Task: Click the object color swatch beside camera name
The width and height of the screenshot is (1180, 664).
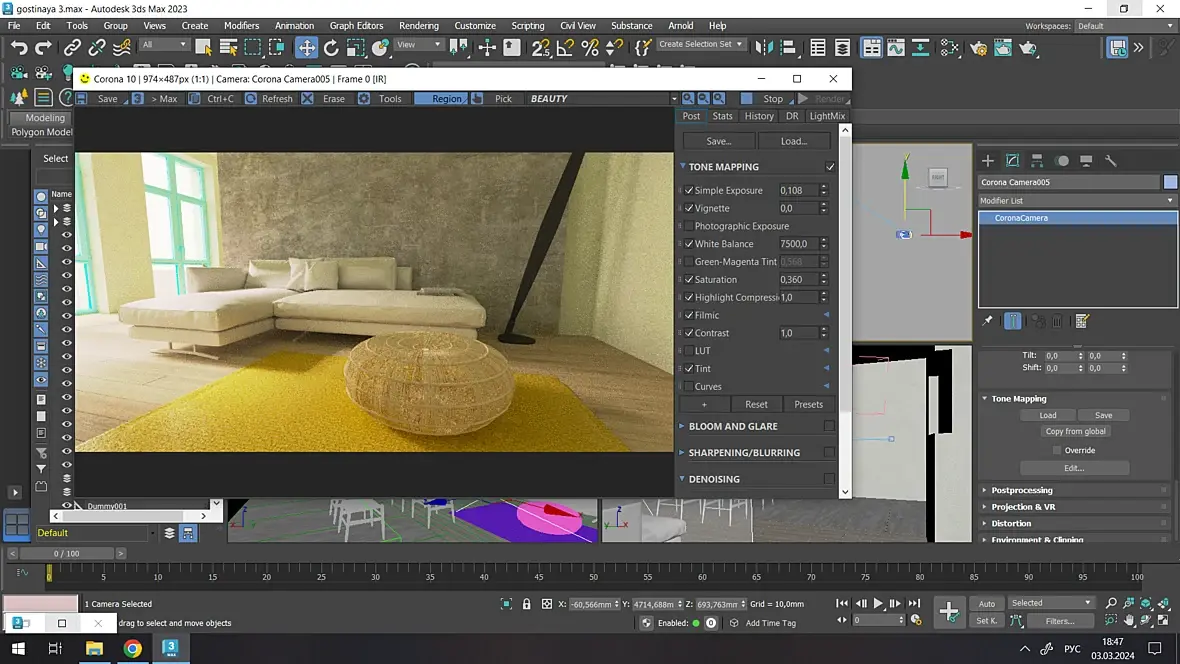Action: 1170,182
